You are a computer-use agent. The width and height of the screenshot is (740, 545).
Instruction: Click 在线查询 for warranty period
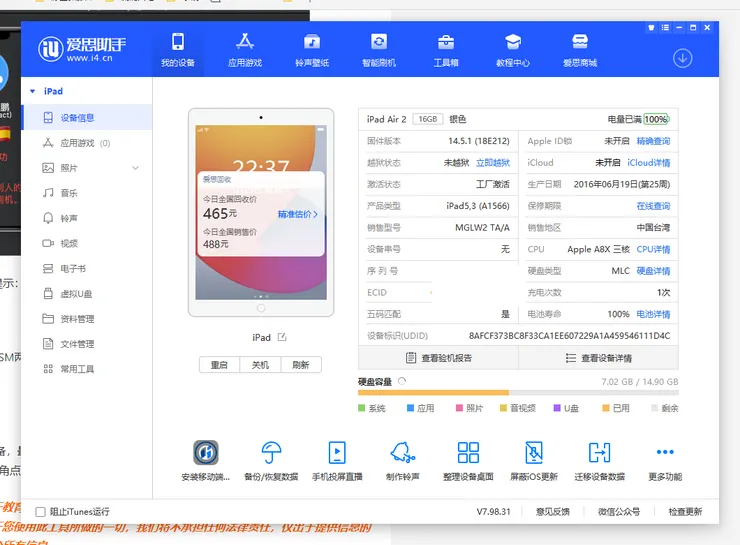(x=653, y=206)
